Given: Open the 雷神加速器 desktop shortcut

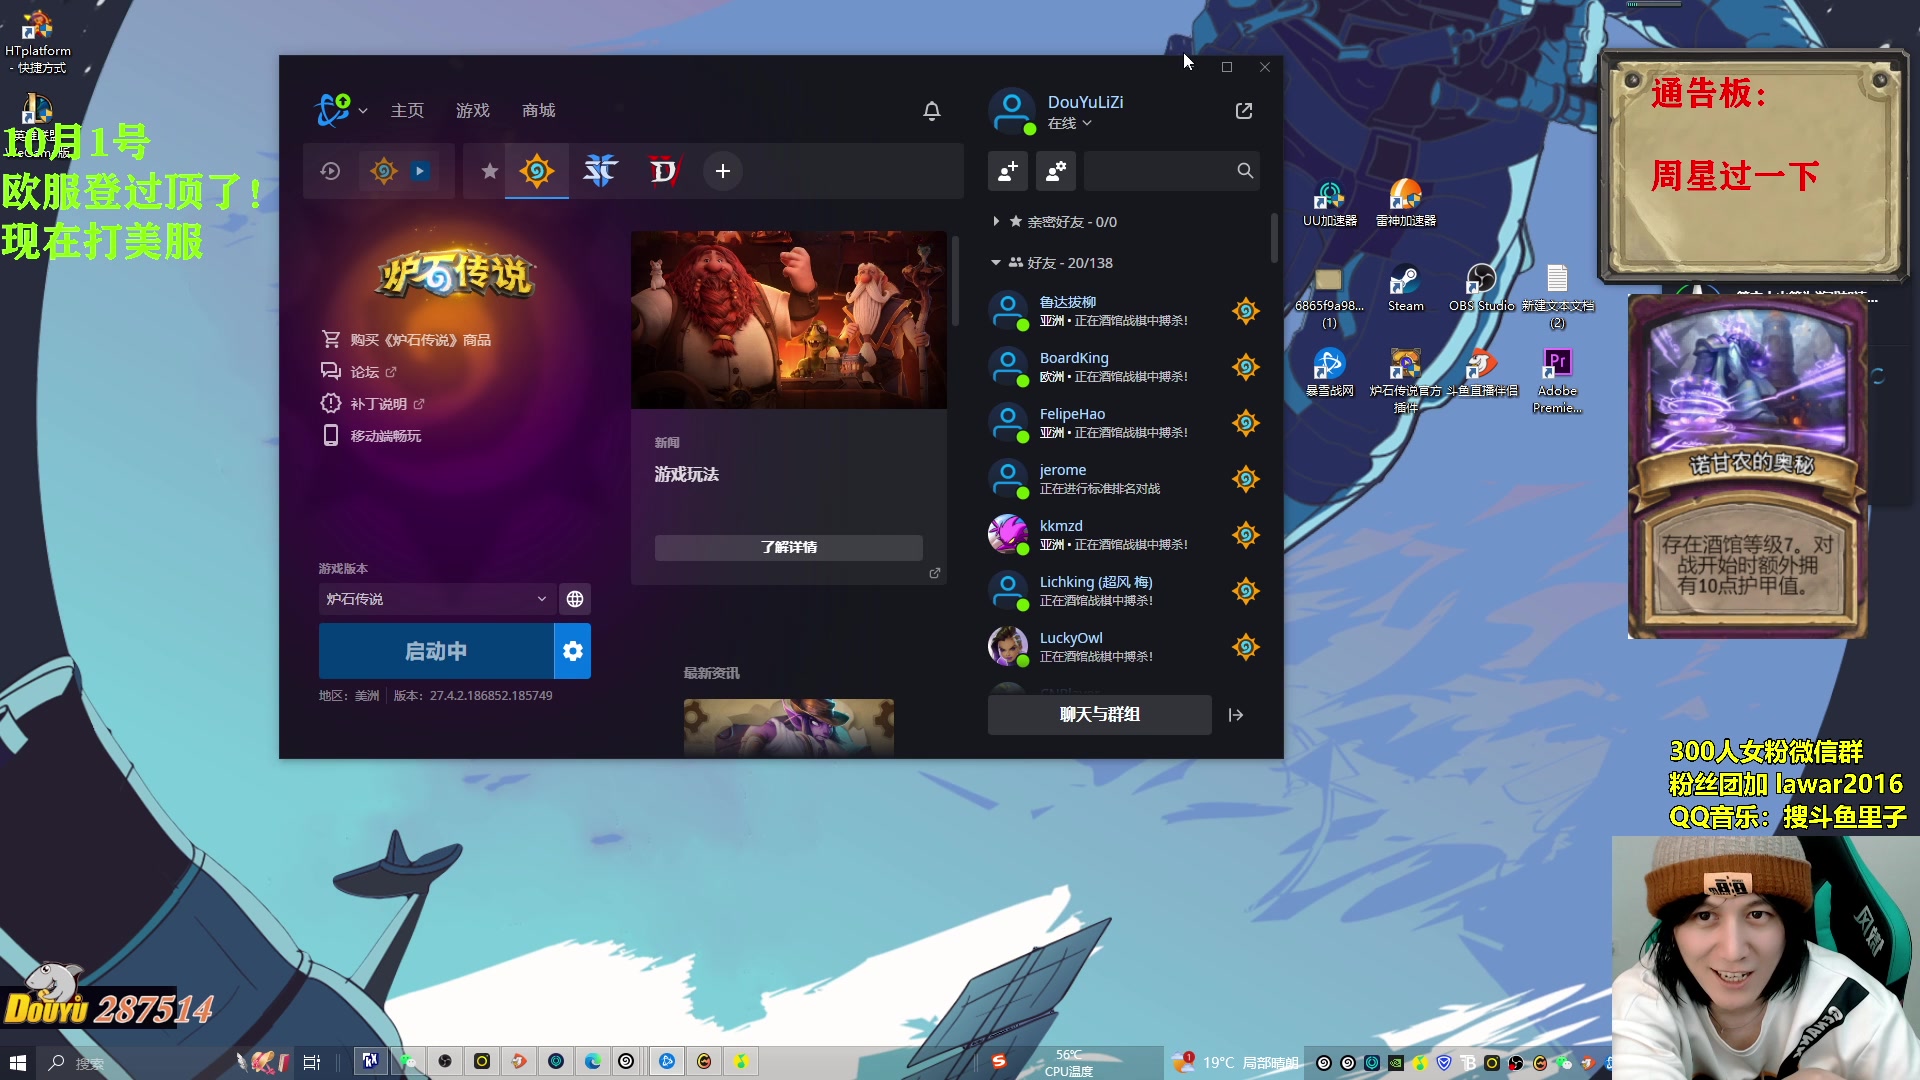Looking at the screenshot, I should pos(1406,204).
